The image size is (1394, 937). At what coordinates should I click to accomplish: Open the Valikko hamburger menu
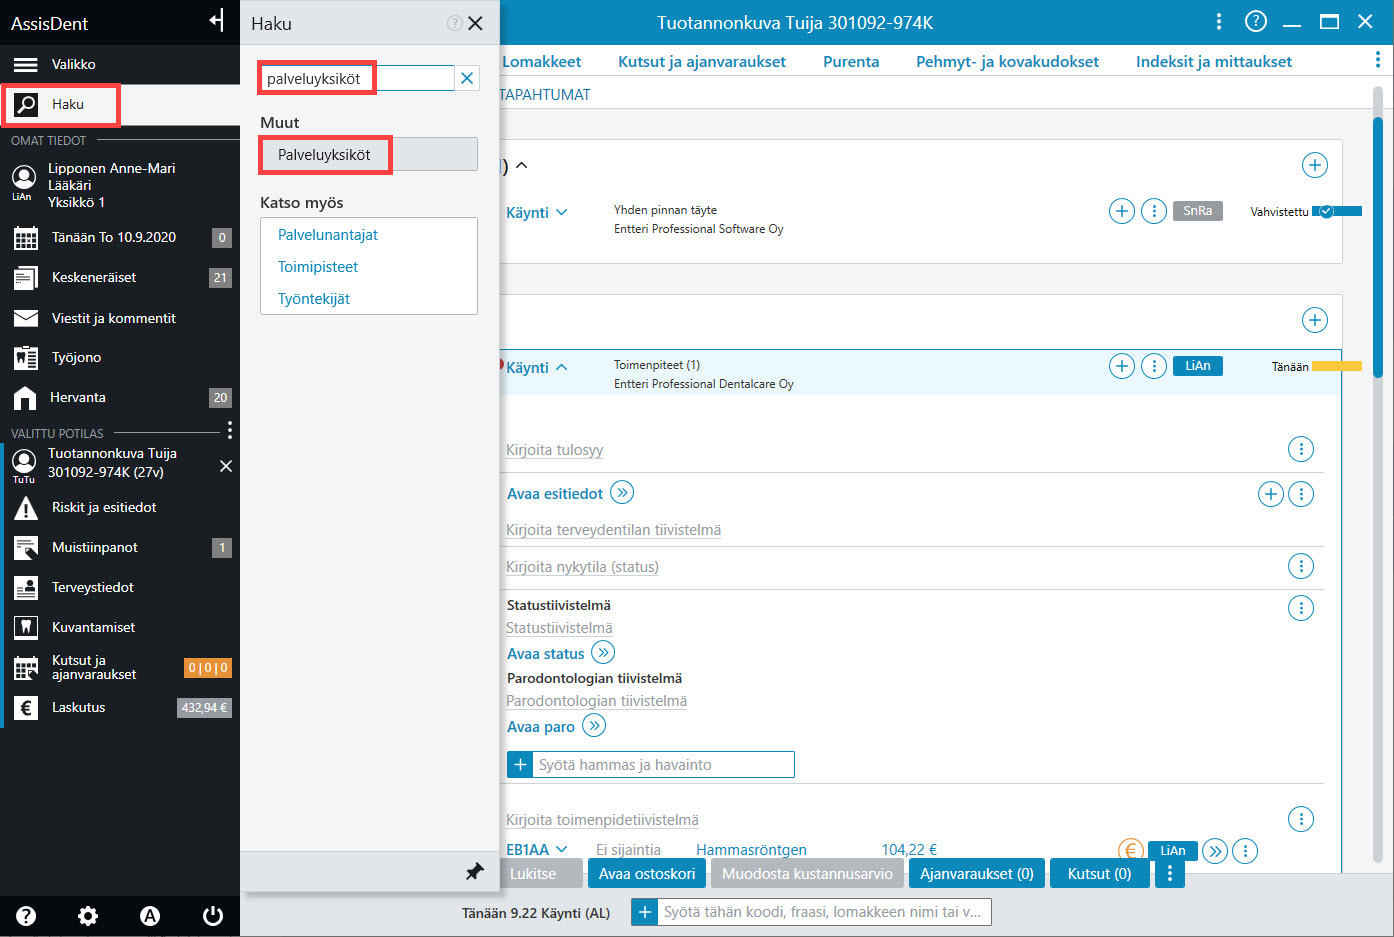tap(25, 64)
